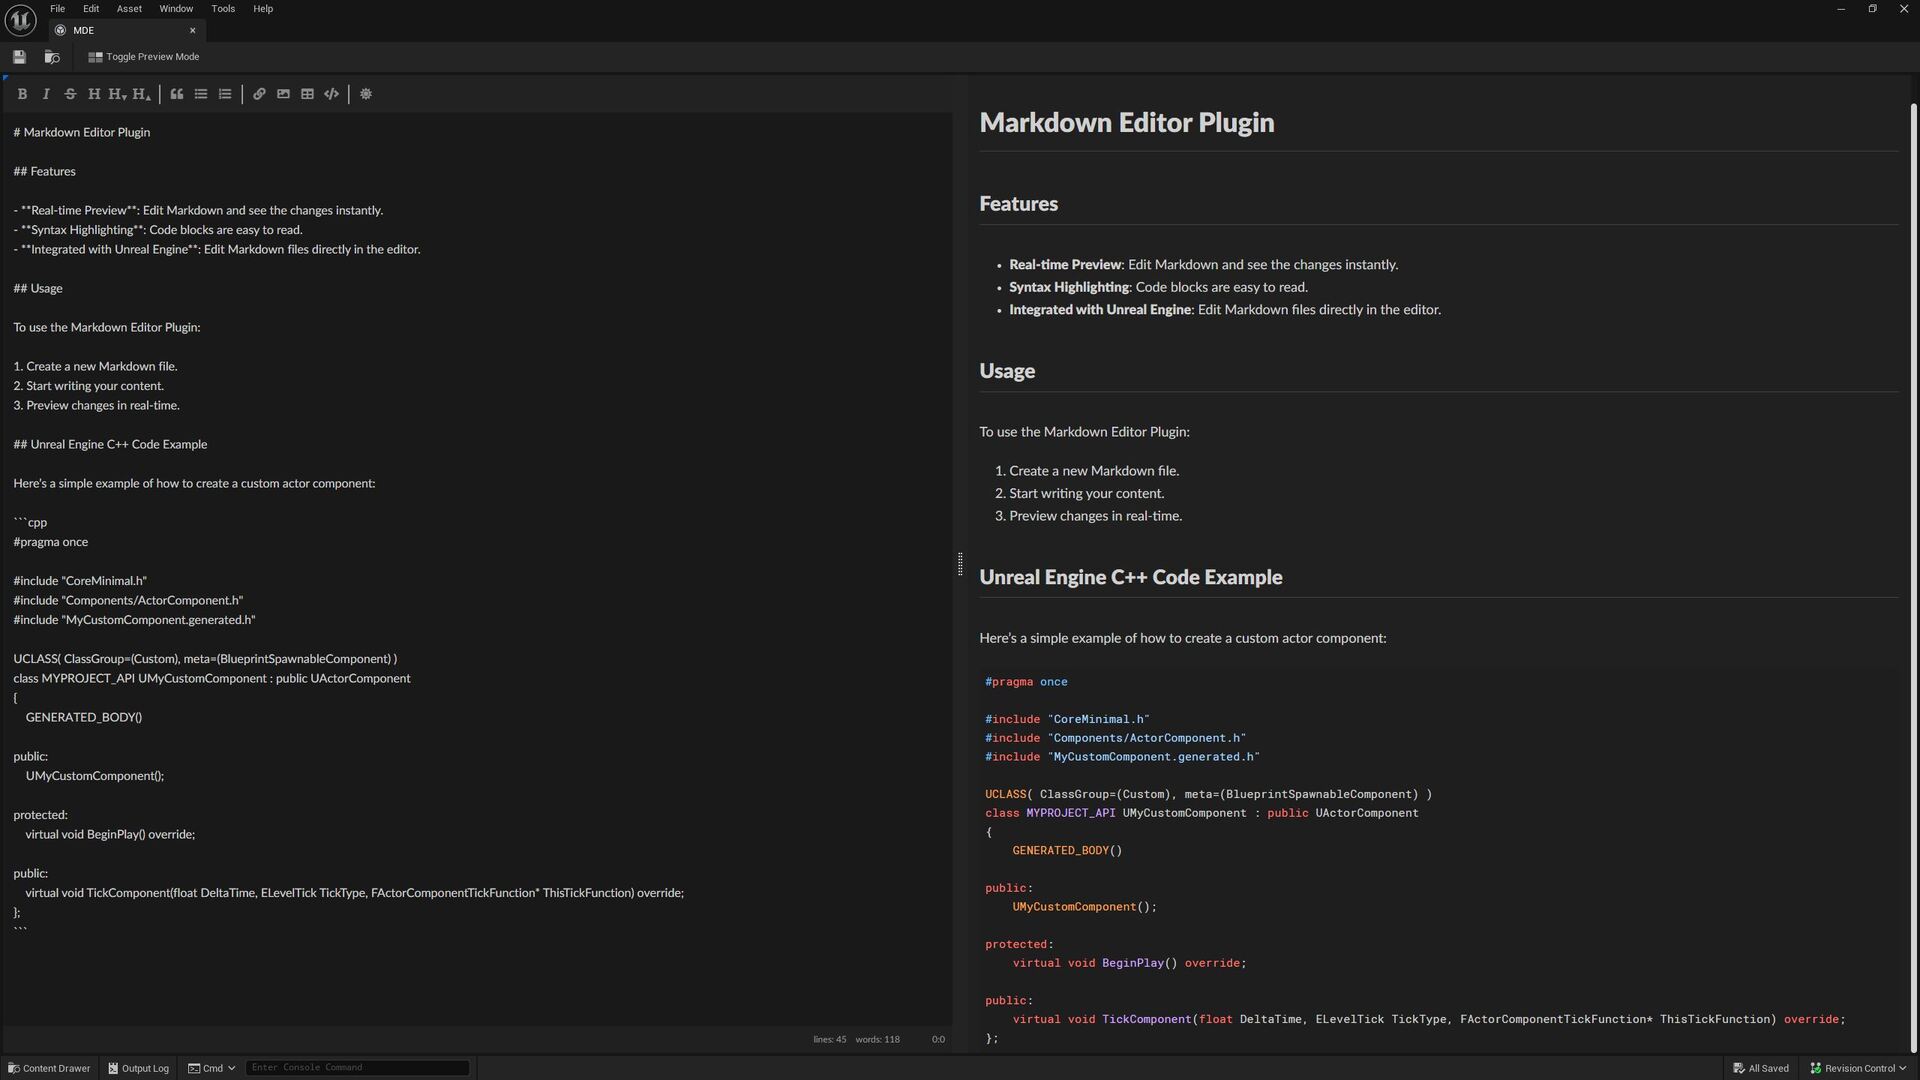Insert an unordered bullet list
Viewport: 1920px width, 1080px height.
(x=201, y=94)
